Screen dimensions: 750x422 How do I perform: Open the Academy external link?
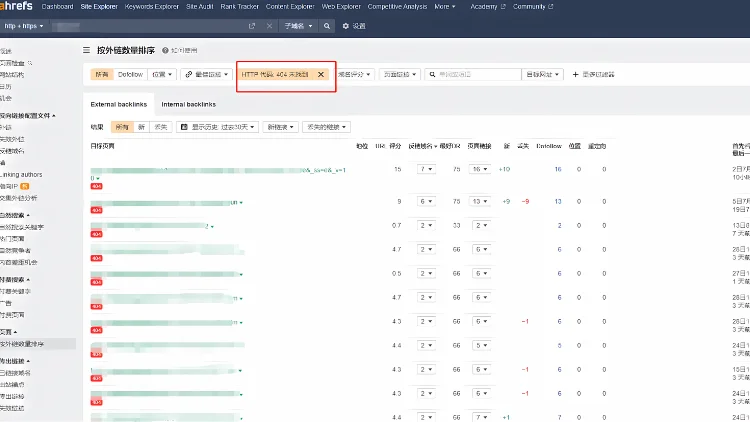click(487, 7)
